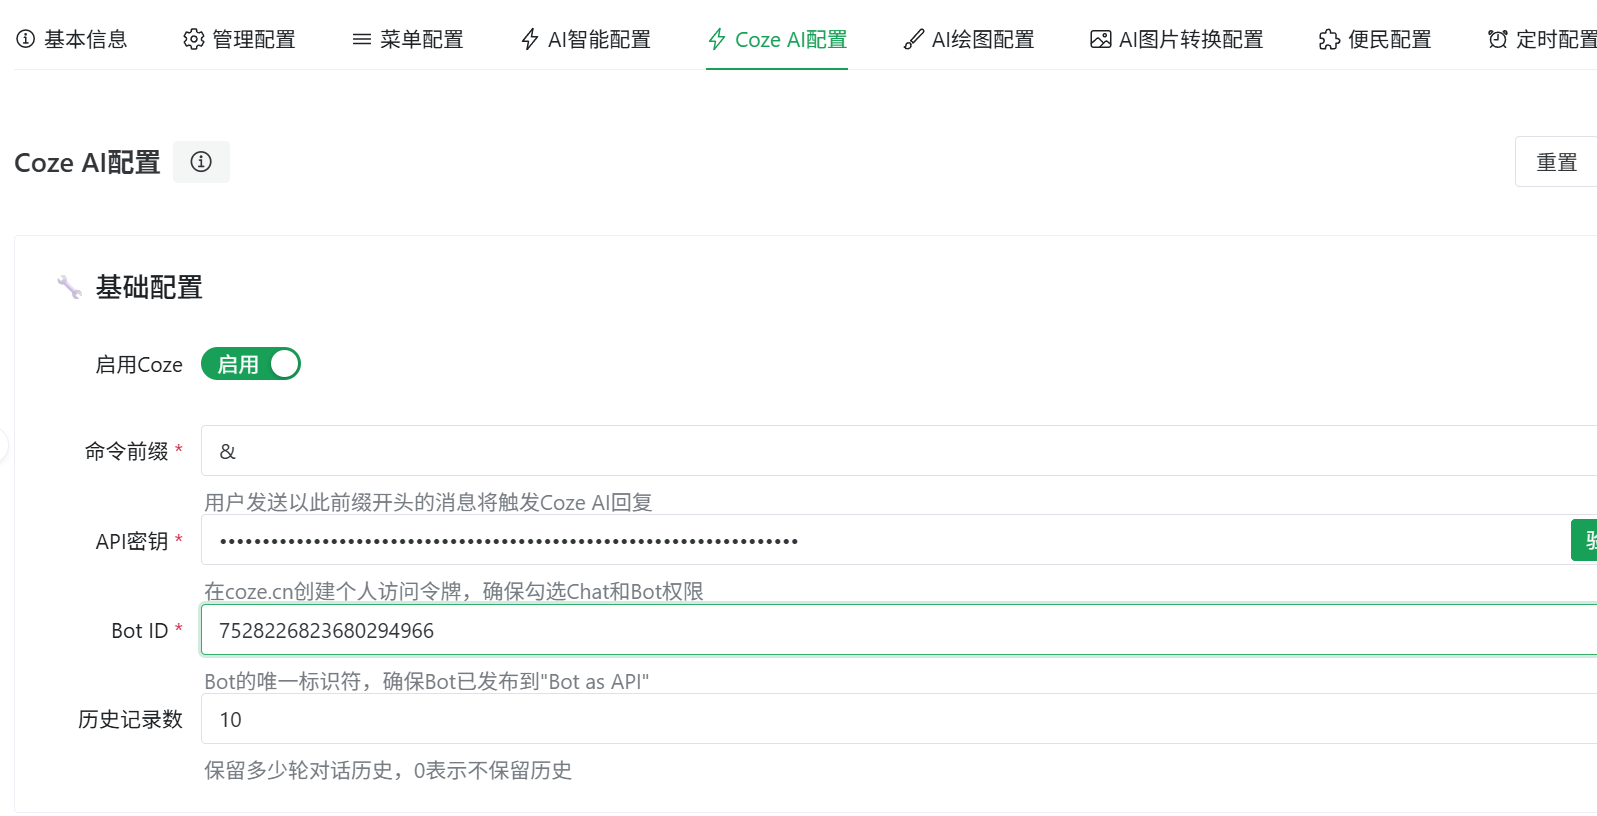
Task: Open the 基本信息 tab
Action: tap(72, 39)
